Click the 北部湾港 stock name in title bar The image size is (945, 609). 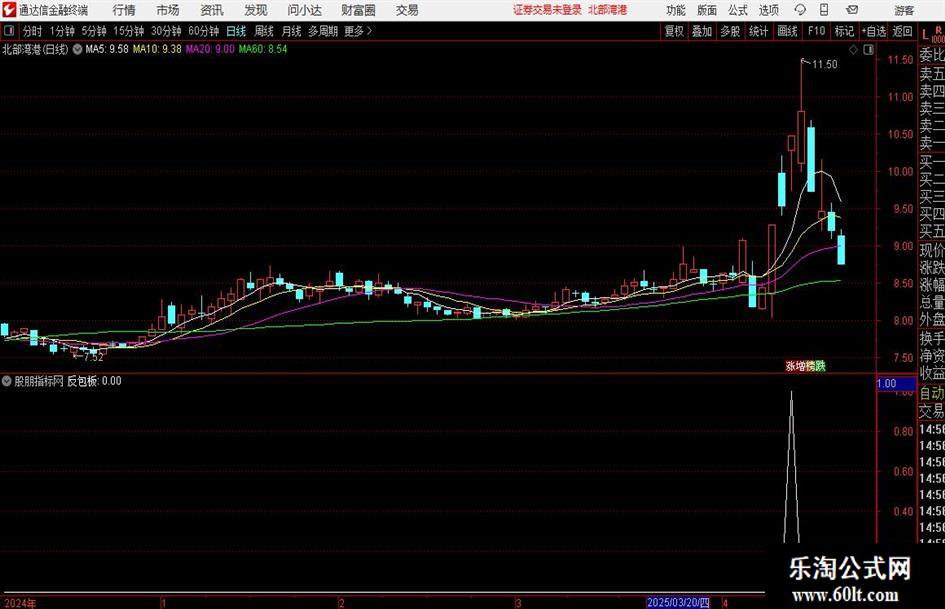pyautogui.click(x=608, y=10)
